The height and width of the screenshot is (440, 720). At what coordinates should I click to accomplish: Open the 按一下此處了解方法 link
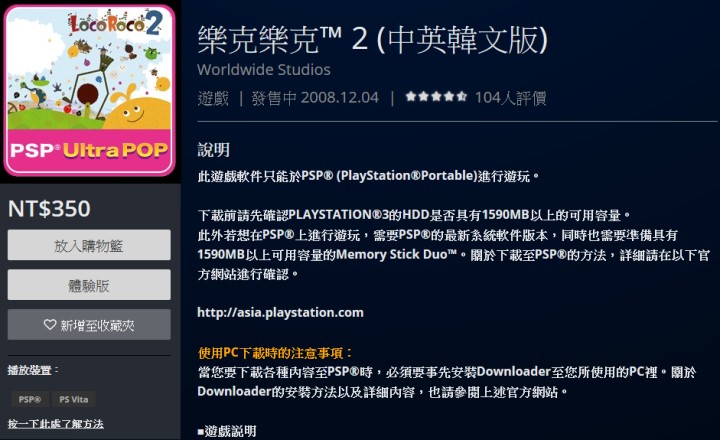coord(56,423)
